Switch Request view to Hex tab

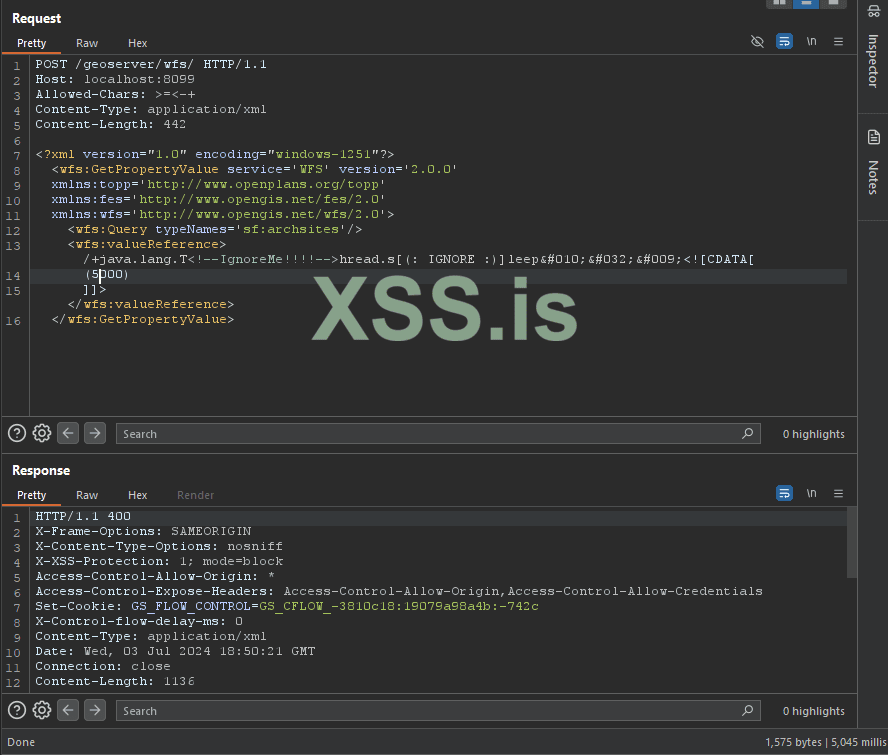click(137, 43)
